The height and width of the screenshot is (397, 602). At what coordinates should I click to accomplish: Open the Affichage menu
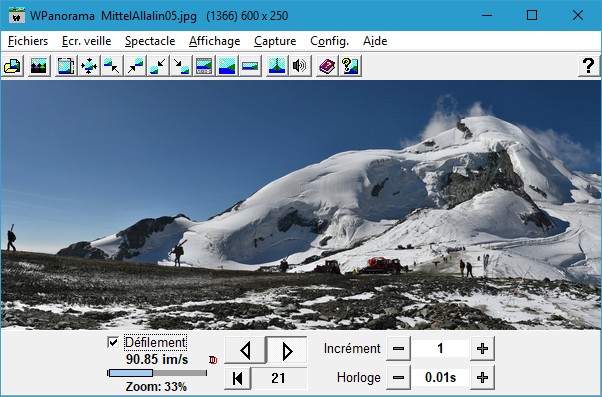214,41
